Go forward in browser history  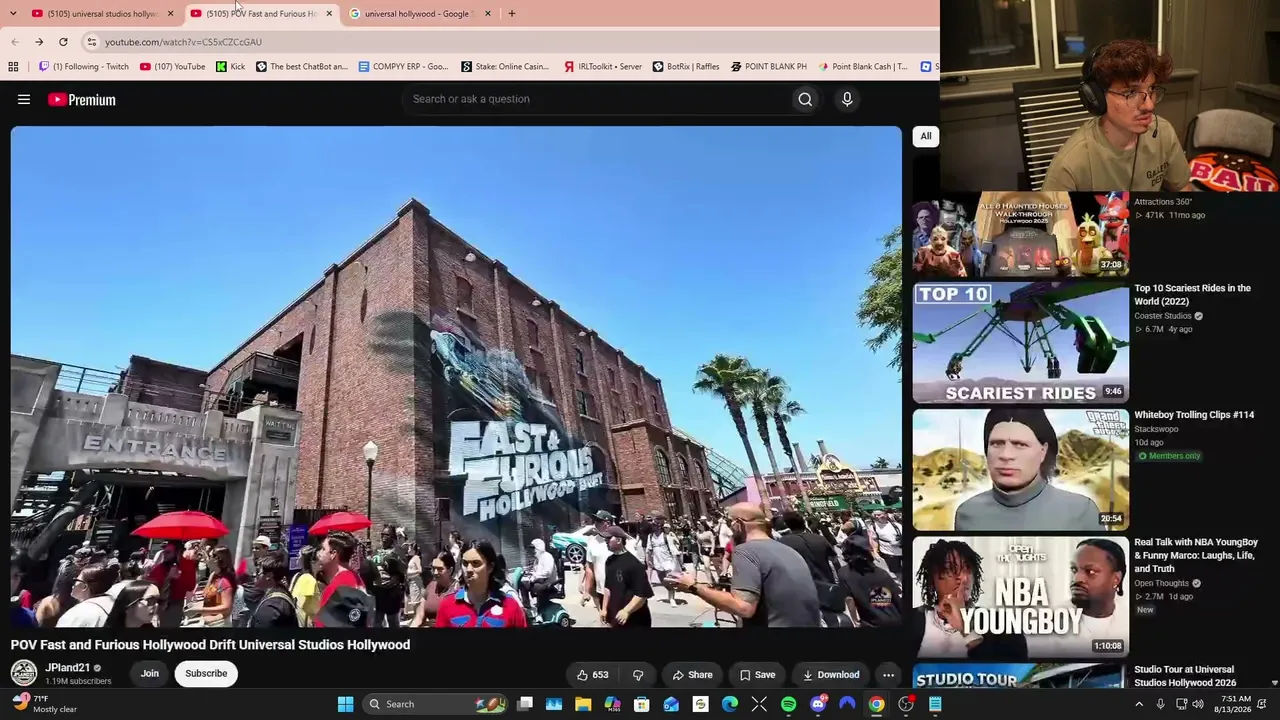tap(39, 42)
